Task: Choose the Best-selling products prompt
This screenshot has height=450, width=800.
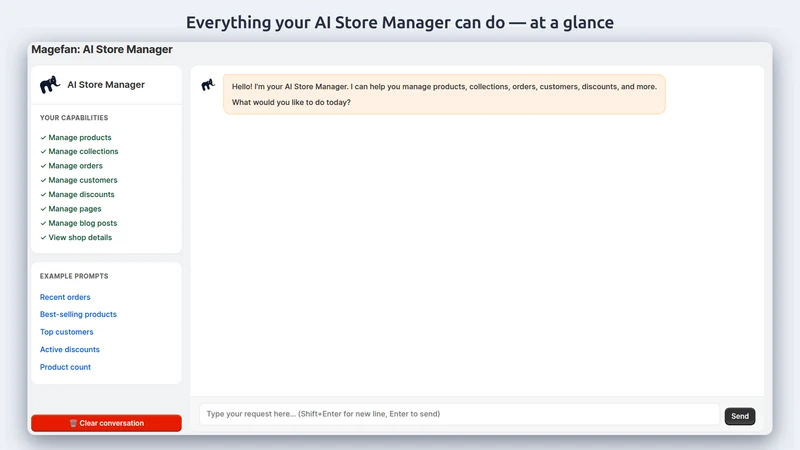Action: click(78, 314)
